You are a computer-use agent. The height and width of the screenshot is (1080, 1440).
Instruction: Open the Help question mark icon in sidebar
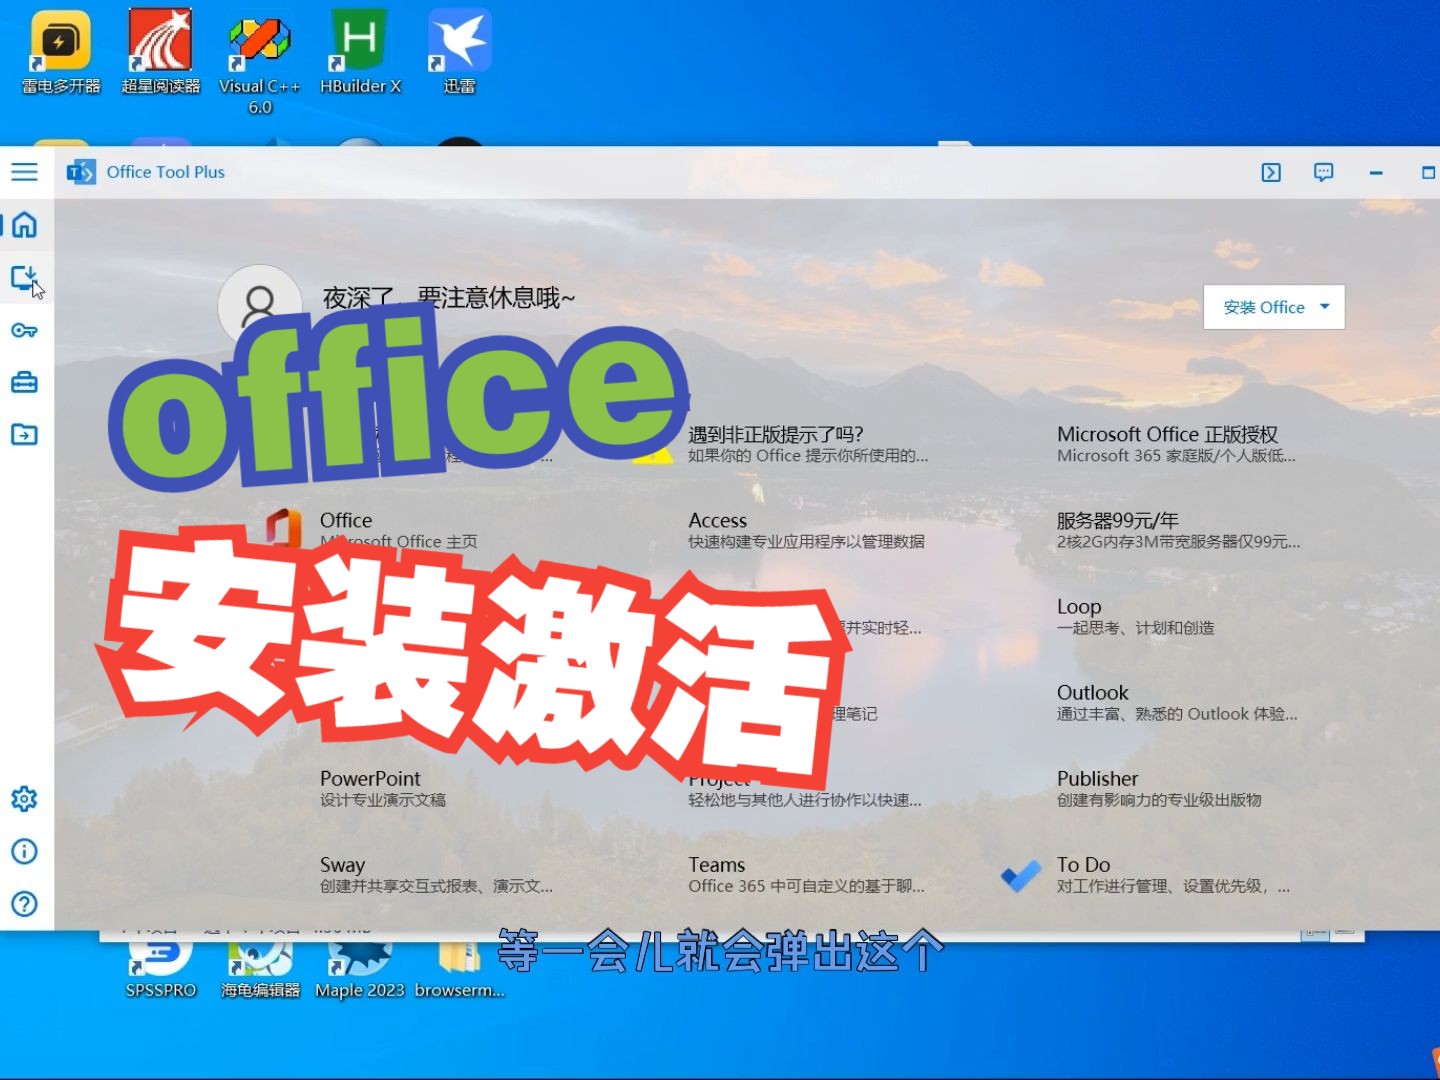(24, 904)
